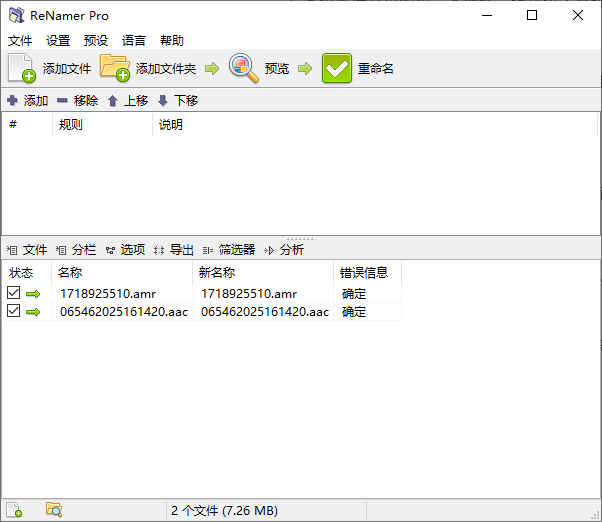Click green arrow status of 06546202516​1420.aac
The image size is (602, 522).
[33, 312]
